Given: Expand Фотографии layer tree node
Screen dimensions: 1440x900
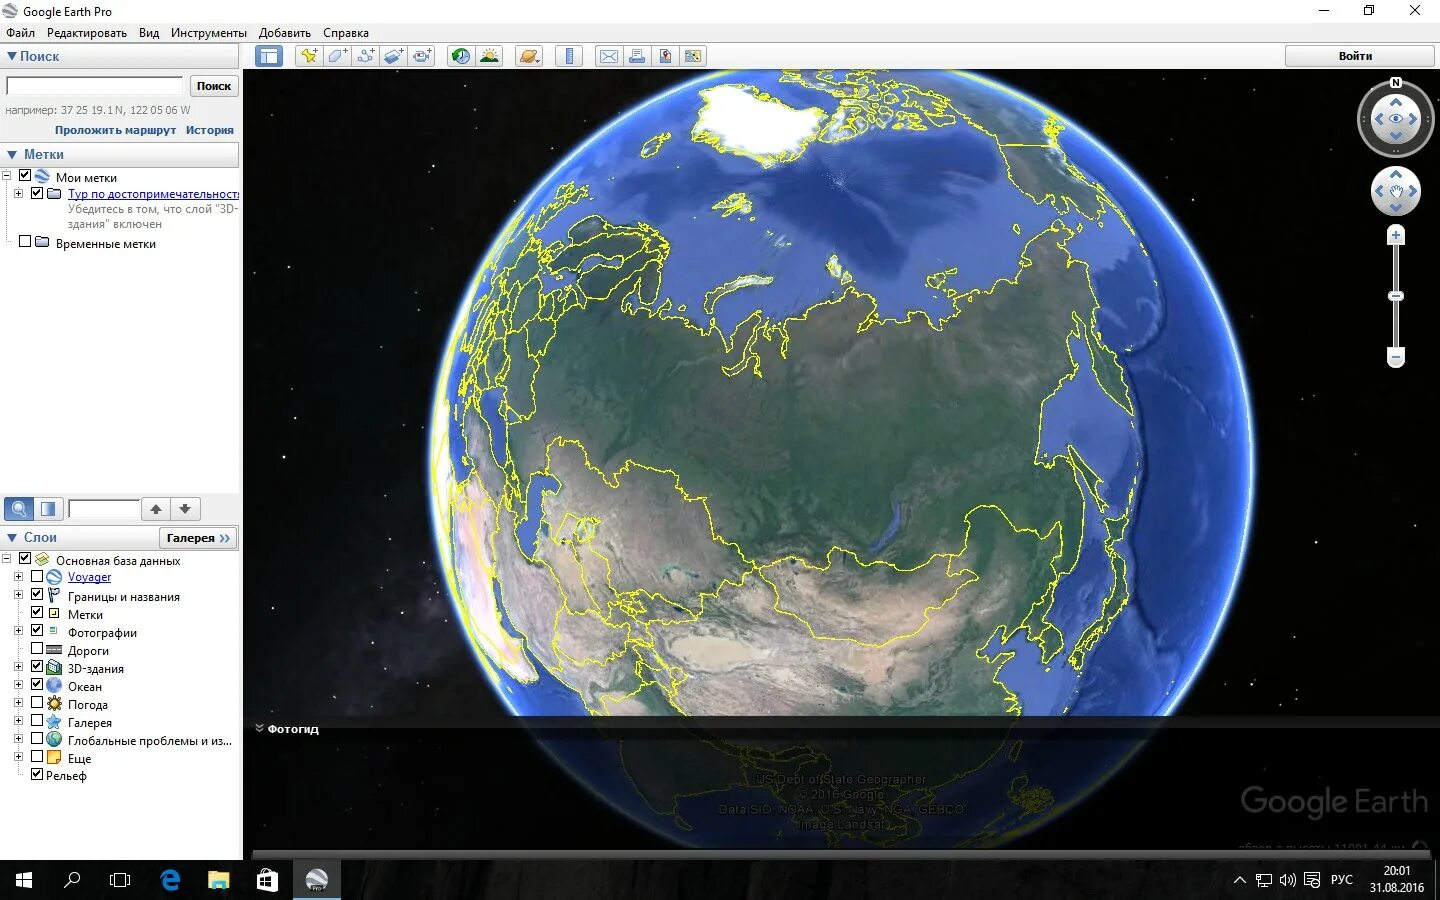Looking at the screenshot, I should click(x=18, y=631).
